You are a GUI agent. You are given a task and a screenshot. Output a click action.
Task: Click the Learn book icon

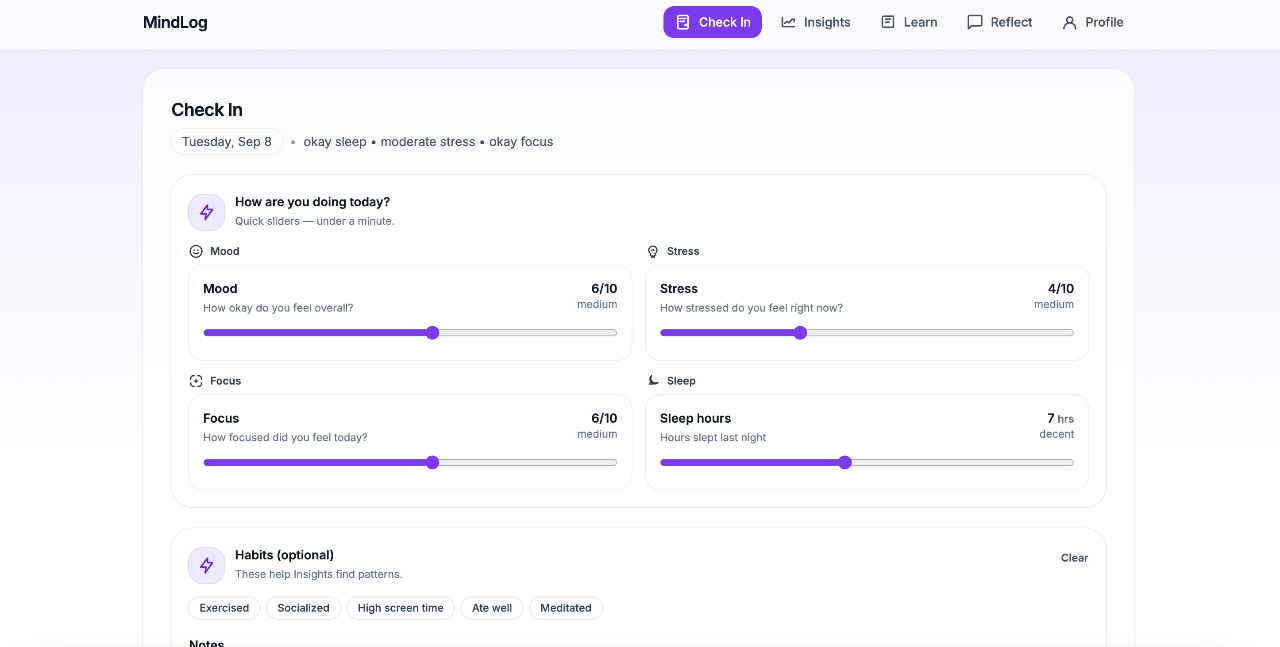pyautogui.click(x=888, y=22)
